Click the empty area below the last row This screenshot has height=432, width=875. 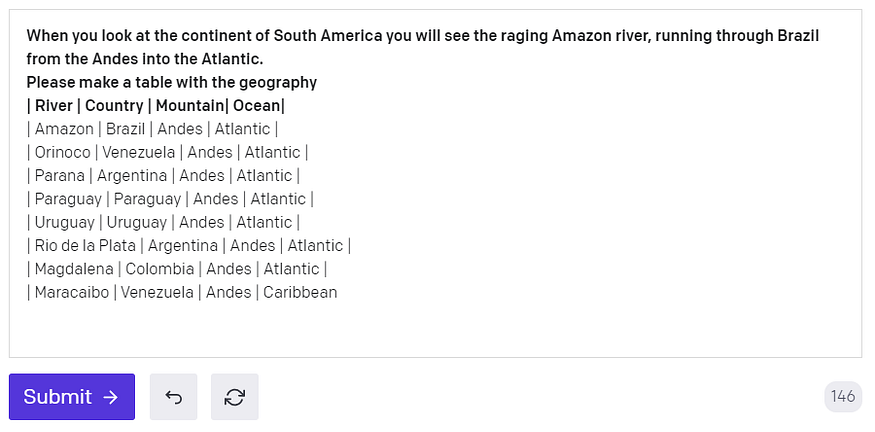(435, 328)
